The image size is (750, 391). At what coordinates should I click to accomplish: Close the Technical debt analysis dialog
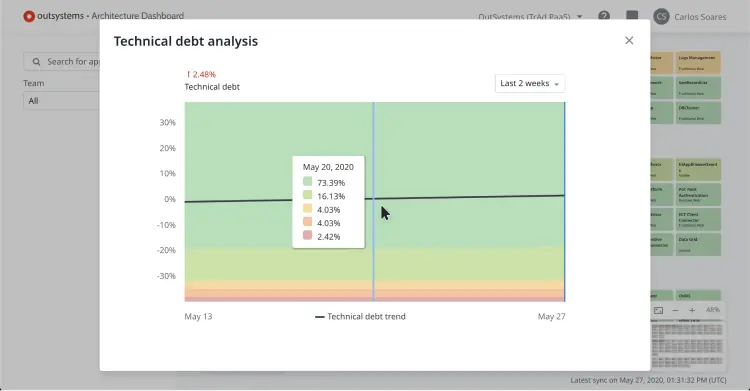coord(629,41)
